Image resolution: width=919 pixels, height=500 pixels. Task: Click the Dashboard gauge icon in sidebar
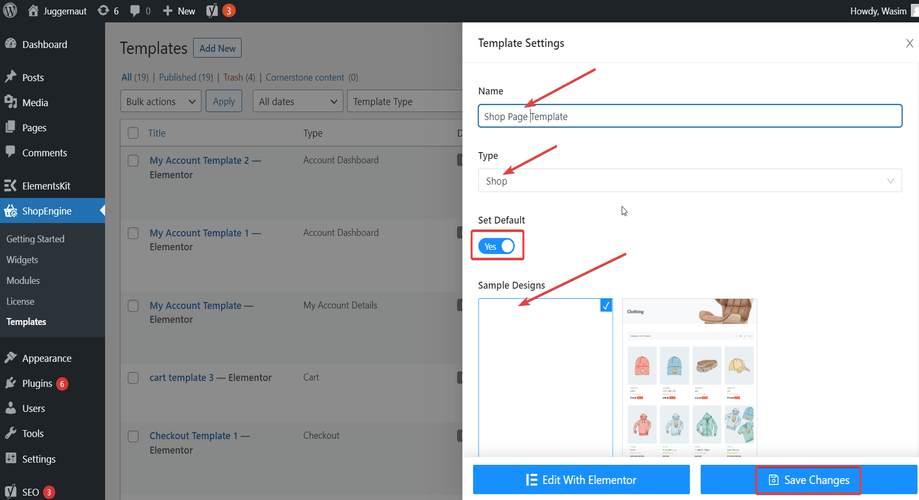pyautogui.click(x=11, y=44)
